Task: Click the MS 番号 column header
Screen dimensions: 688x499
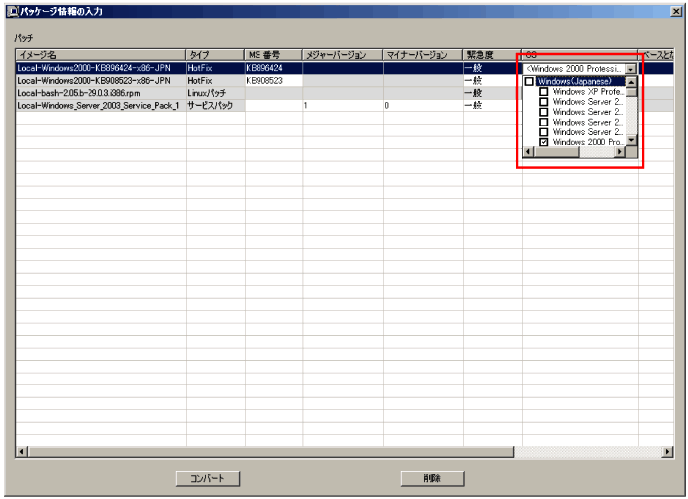Action: click(273, 55)
